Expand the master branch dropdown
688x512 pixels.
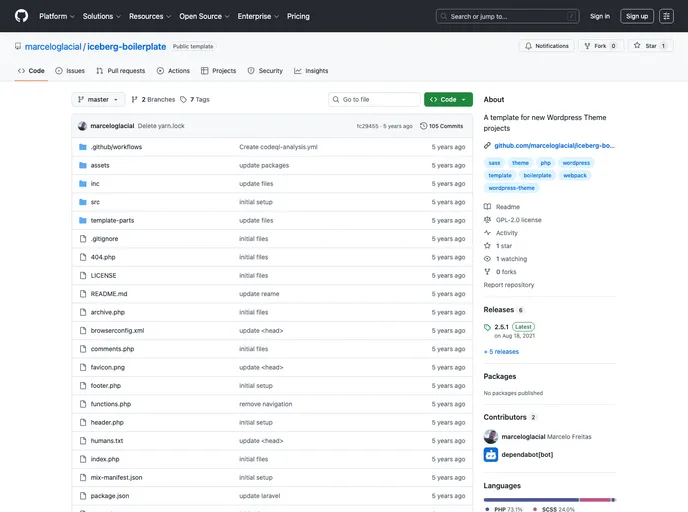coord(99,100)
